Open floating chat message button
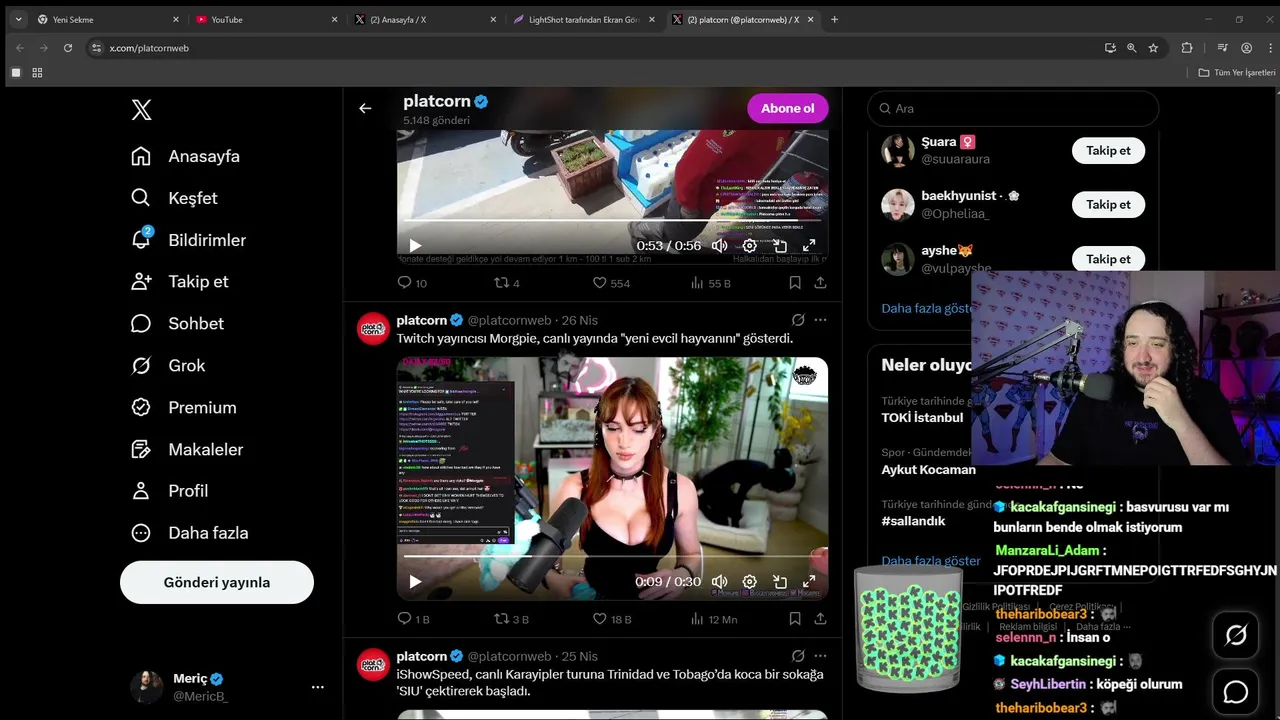 click(x=1236, y=692)
